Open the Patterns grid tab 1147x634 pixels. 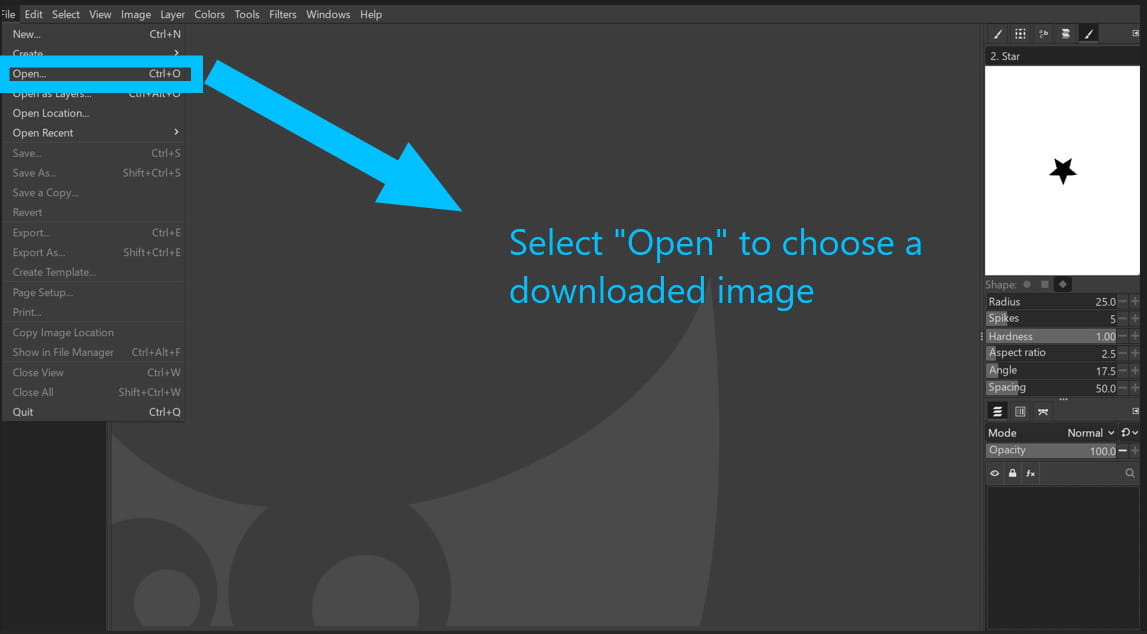click(x=1020, y=34)
